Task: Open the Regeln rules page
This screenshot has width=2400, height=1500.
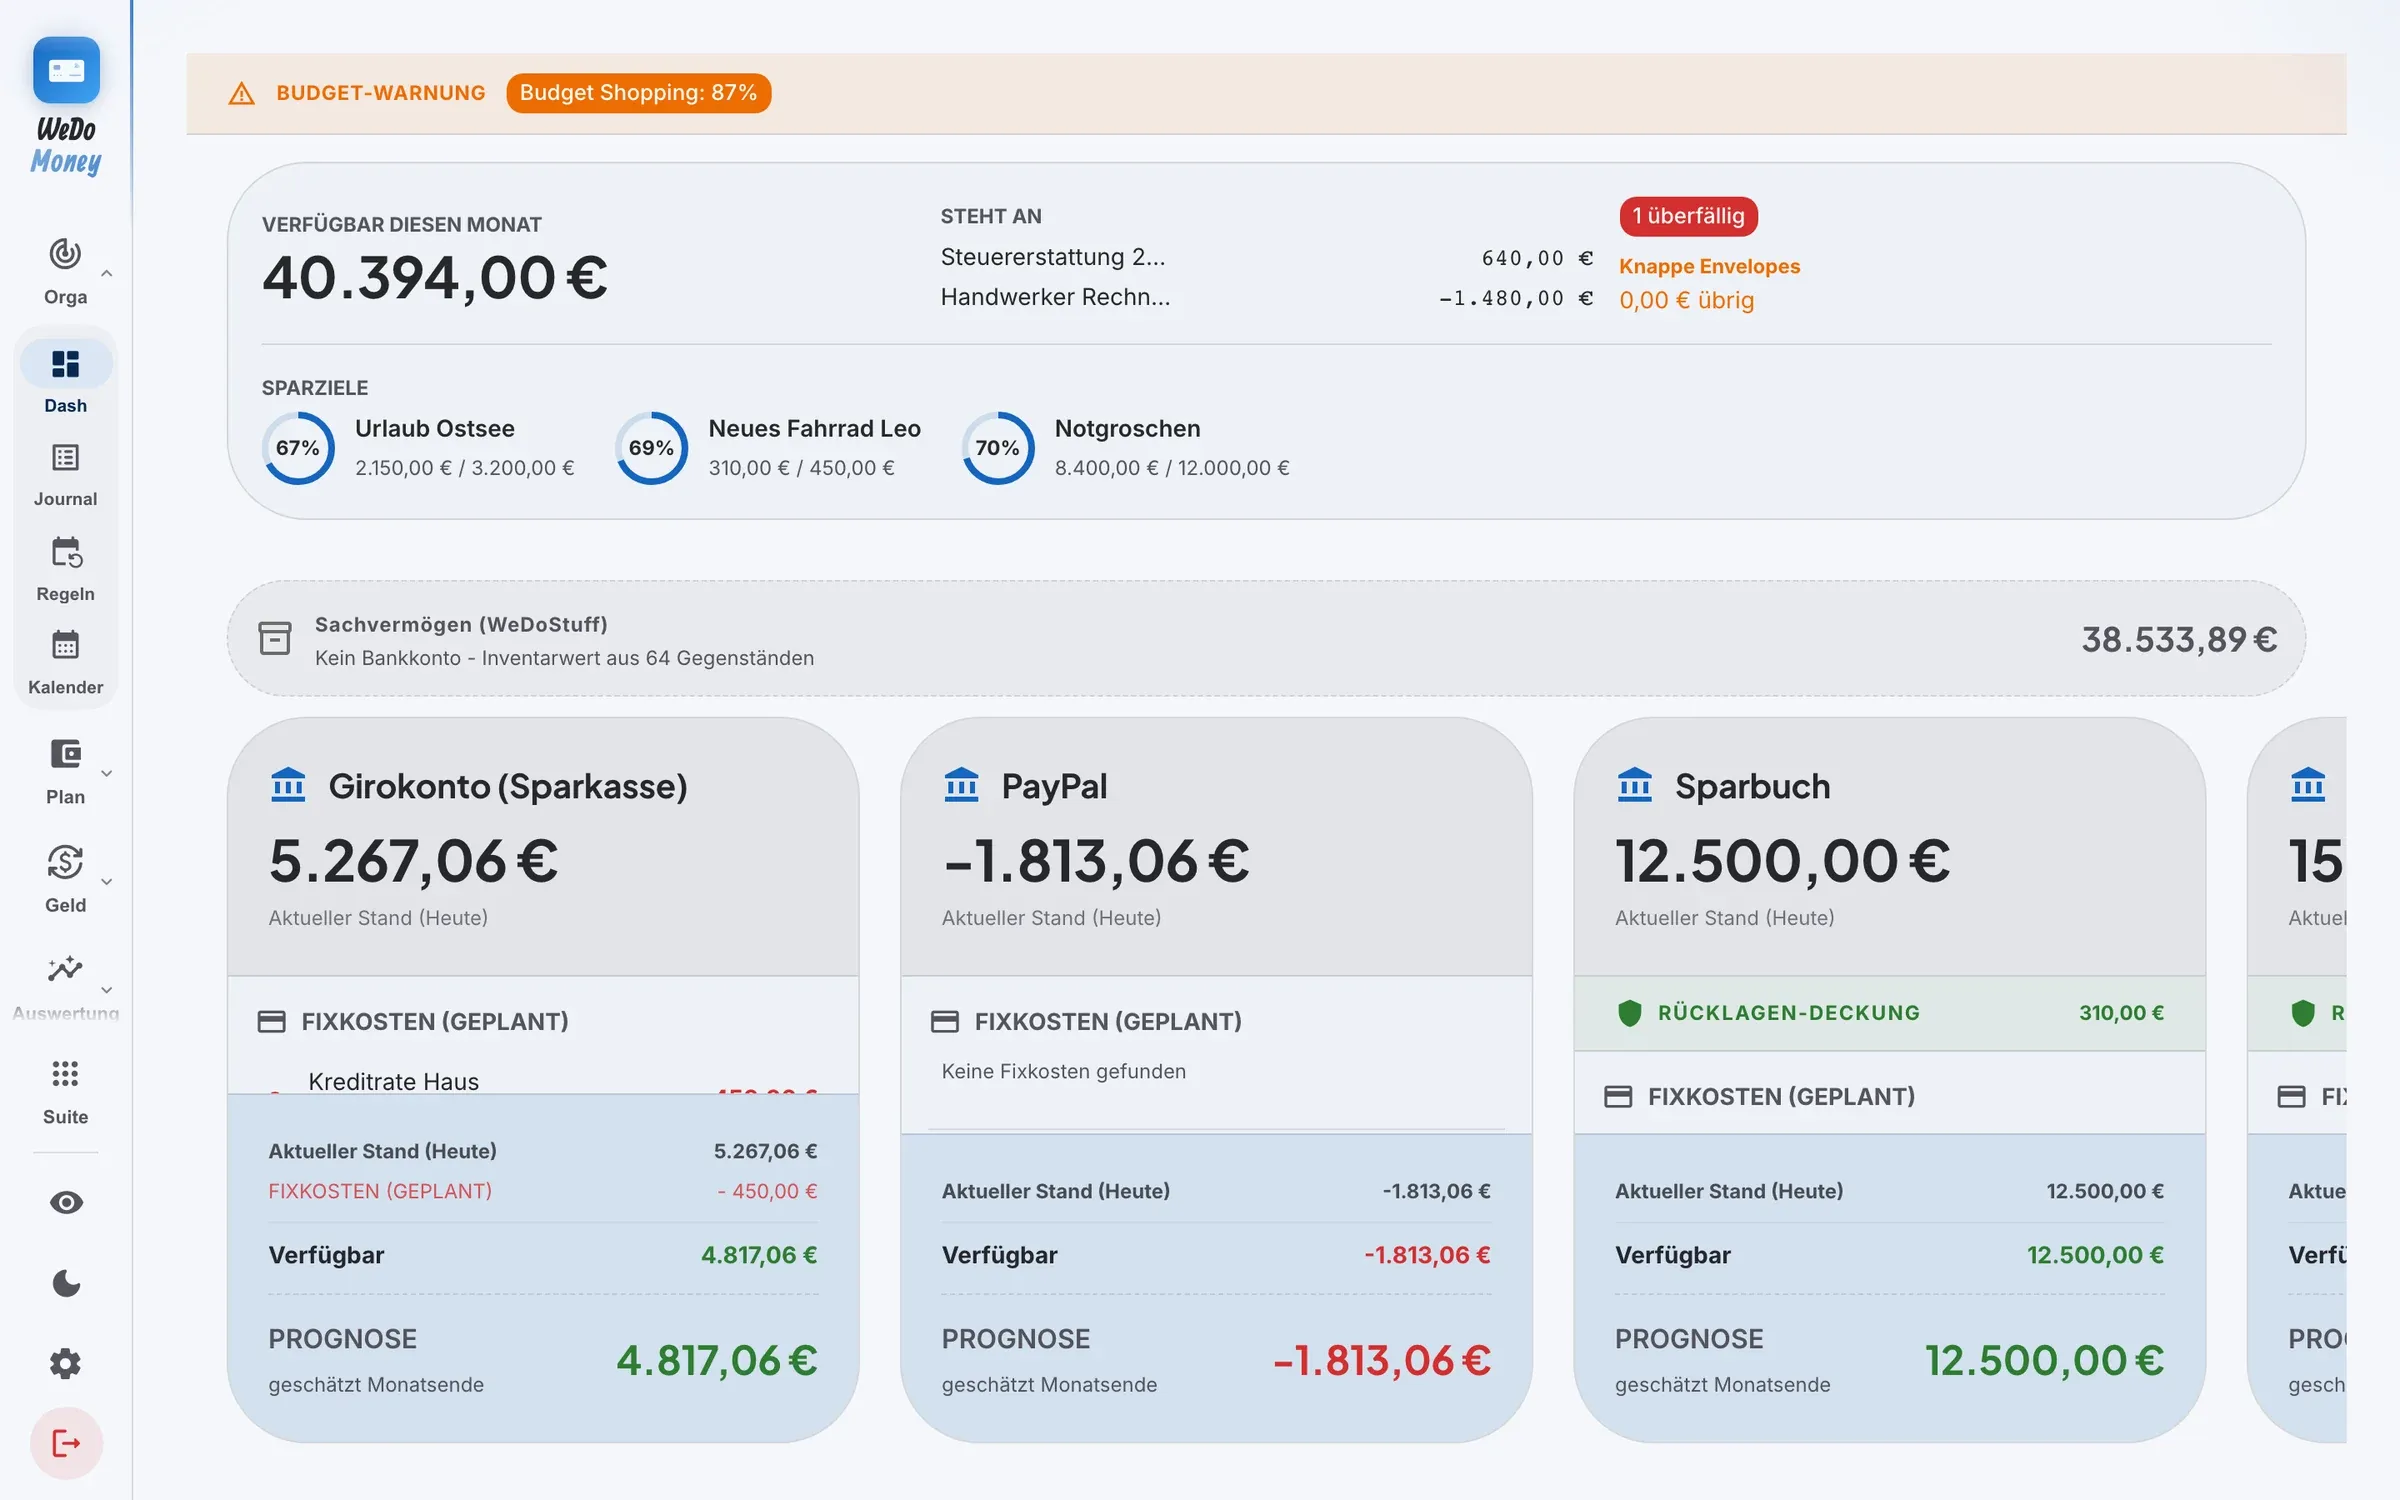Action: [x=65, y=570]
